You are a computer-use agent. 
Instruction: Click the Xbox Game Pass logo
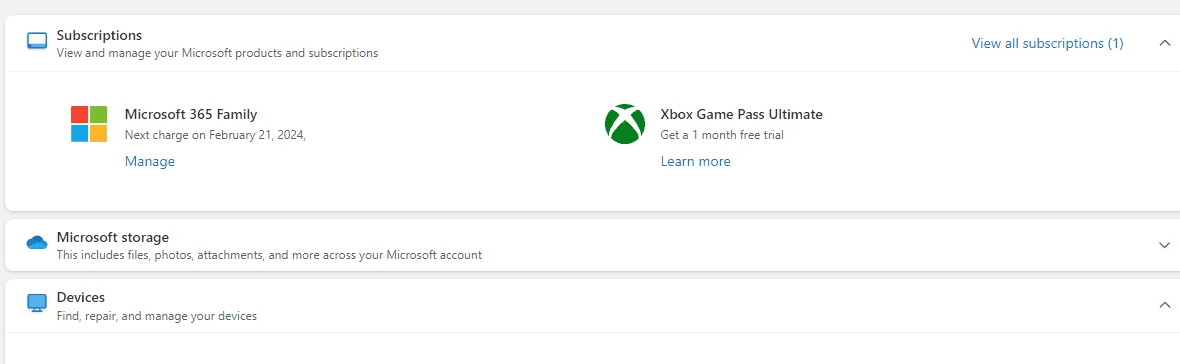click(625, 124)
